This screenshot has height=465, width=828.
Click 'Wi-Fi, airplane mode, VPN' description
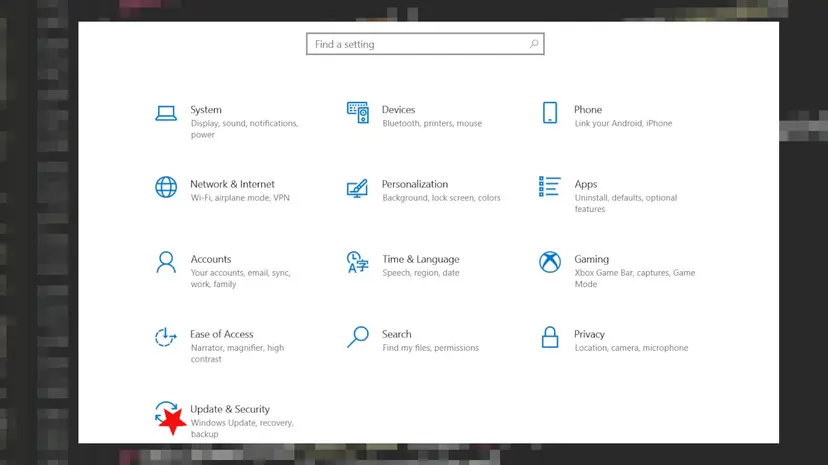pyautogui.click(x=240, y=197)
